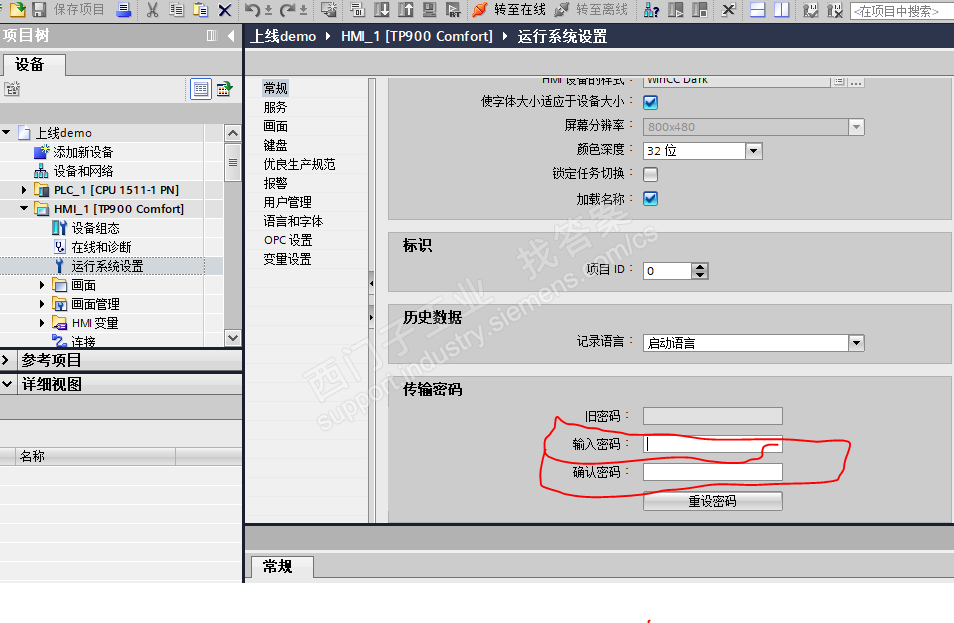Select OPC 设置 in settings navigation
954x623 pixels.
(288, 240)
